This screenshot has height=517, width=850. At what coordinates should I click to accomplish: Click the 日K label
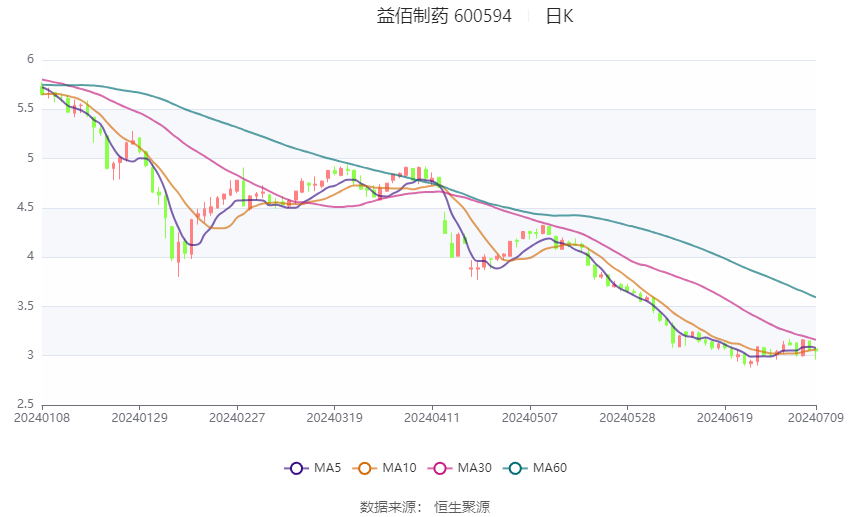tap(559, 16)
